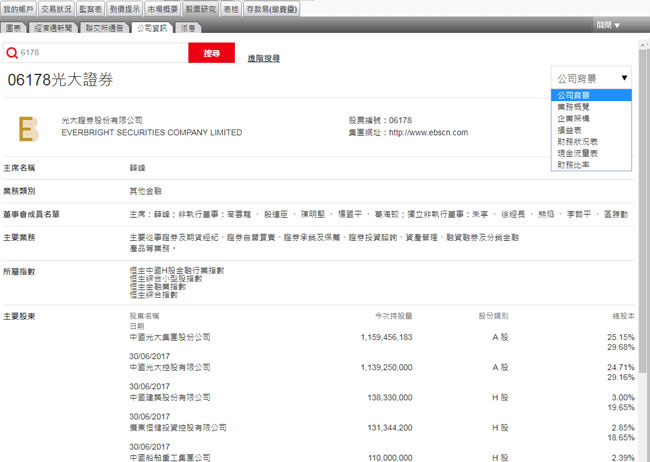Viewport: 650px width, 462px height.
Task: Click shareholding value 1,139,250,000
Action: pyautogui.click(x=386, y=367)
